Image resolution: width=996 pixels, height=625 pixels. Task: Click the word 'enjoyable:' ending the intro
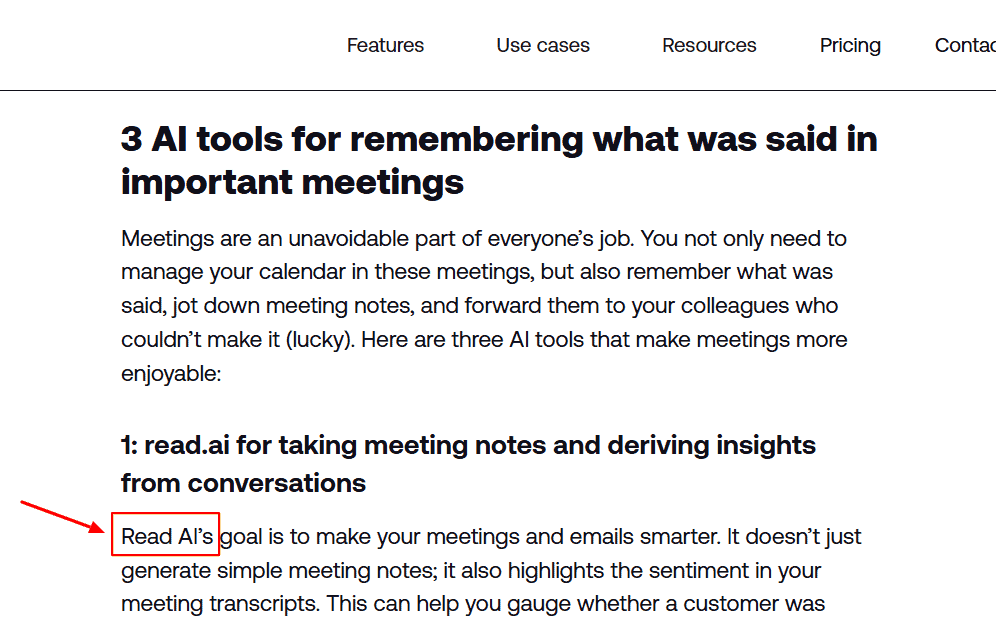(x=171, y=374)
